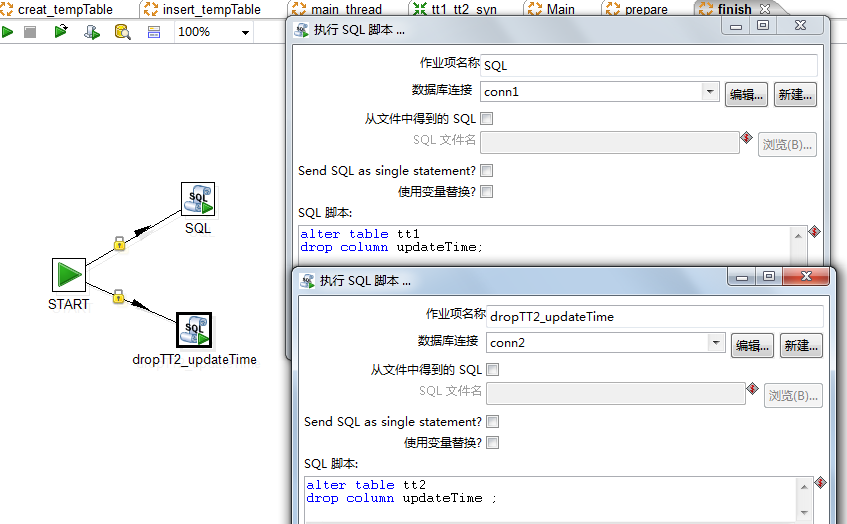
Task: Maximize the lower SQL script dialog
Action: point(769,277)
